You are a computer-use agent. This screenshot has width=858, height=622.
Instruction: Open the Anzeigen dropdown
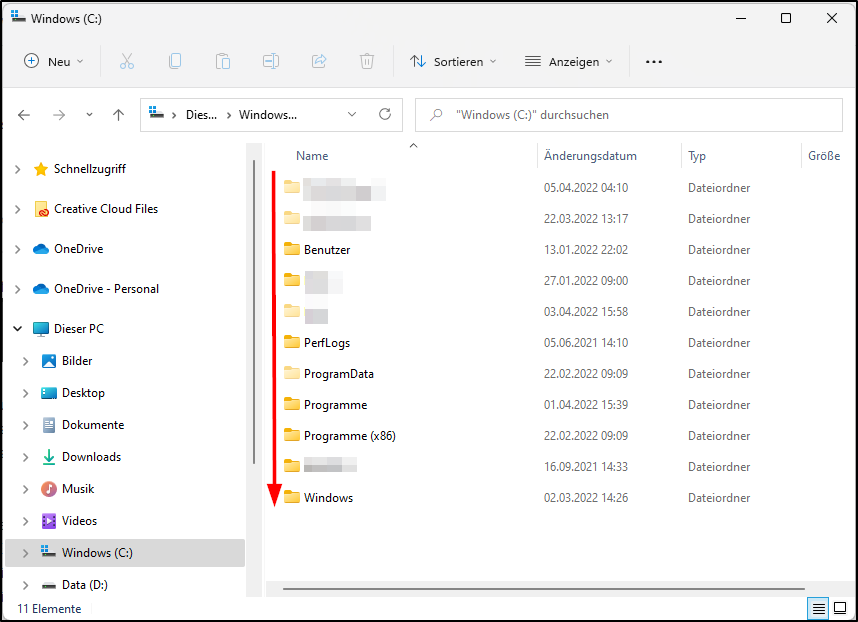coord(569,61)
